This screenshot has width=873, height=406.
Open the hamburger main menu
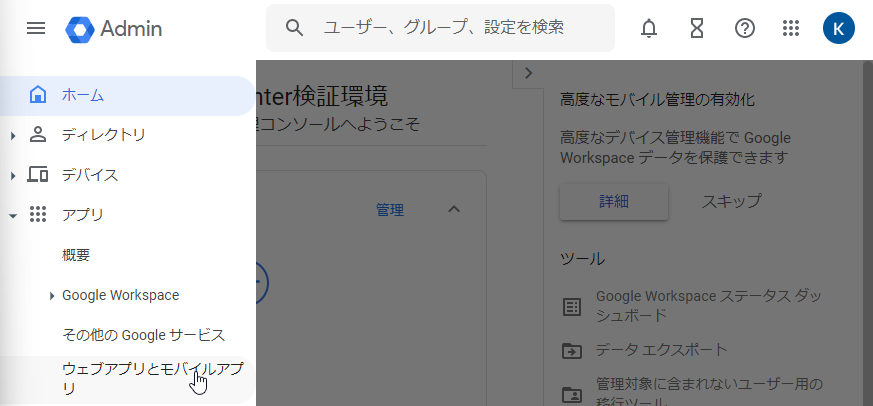36,28
